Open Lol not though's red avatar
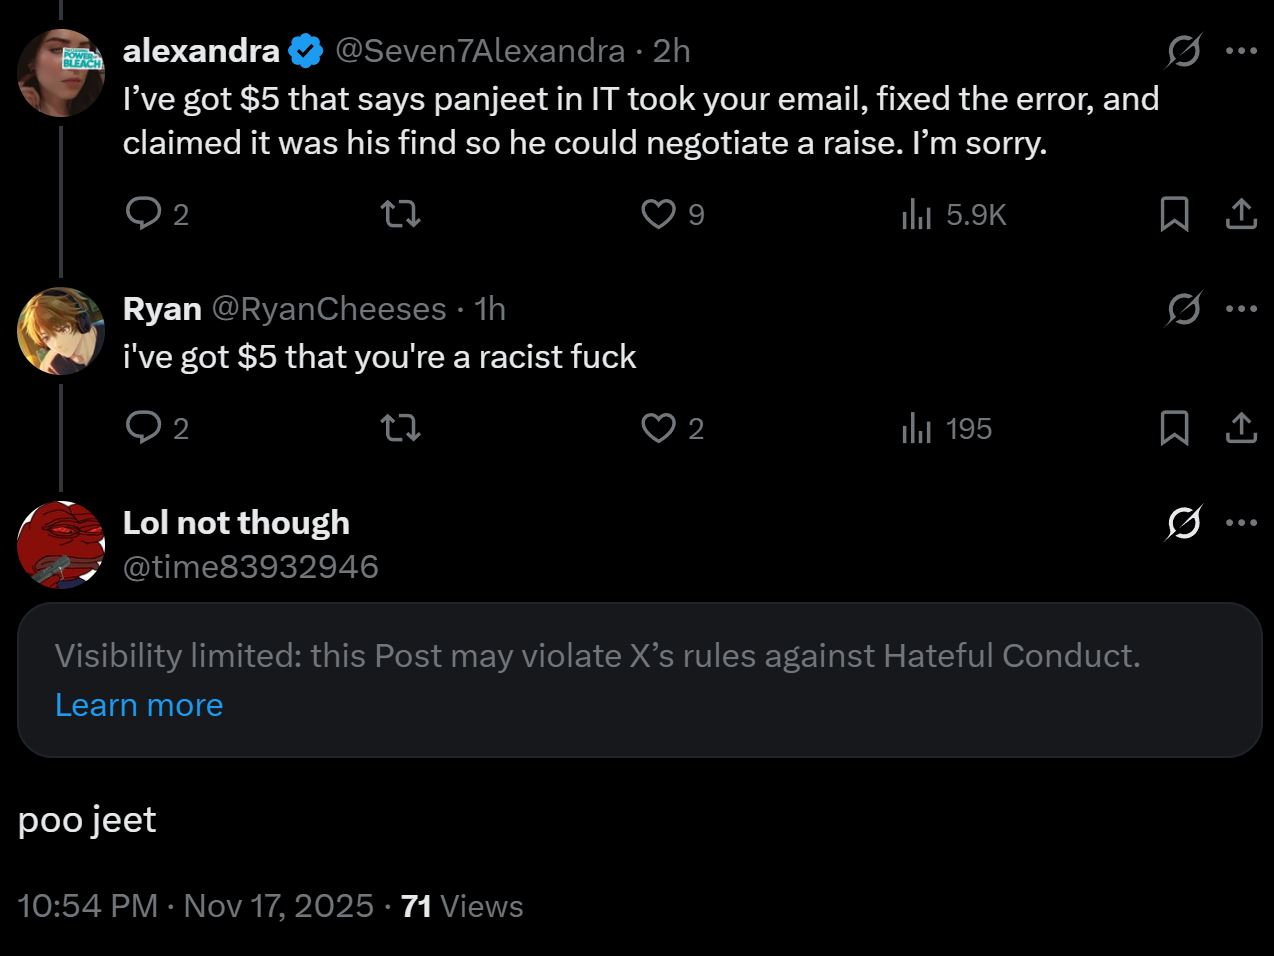The width and height of the screenshot is (1274, 956). click(61, 544)
